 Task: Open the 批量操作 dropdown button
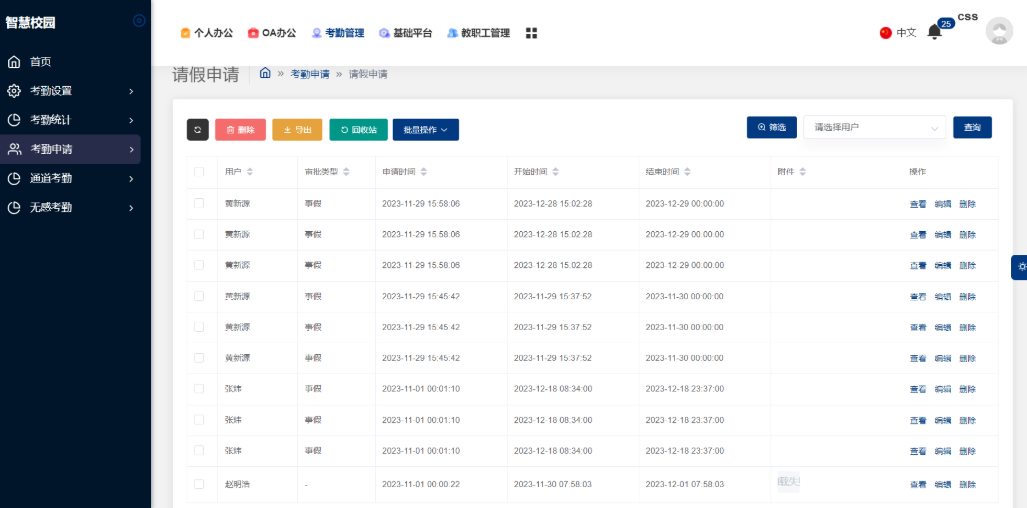pyautogui.click(x=426, y=130)
